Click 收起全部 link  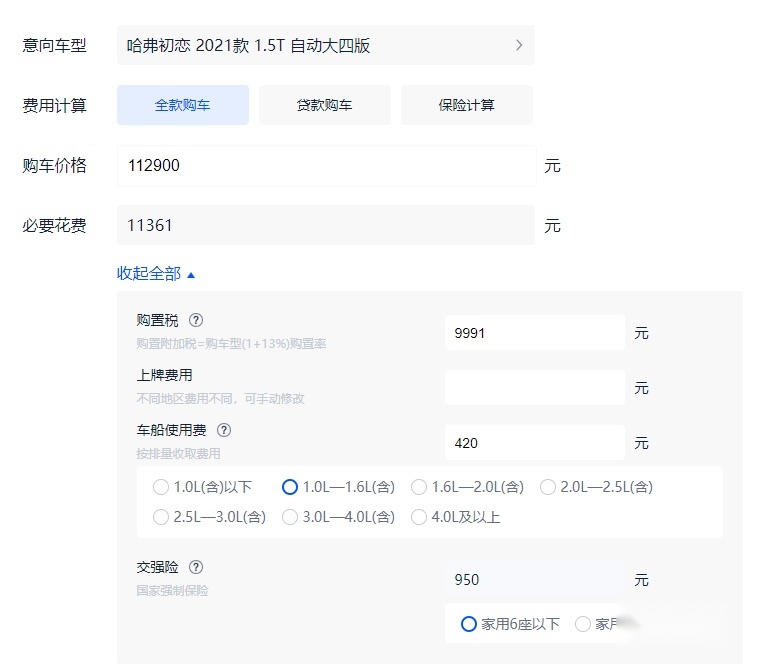click(149, 274)
